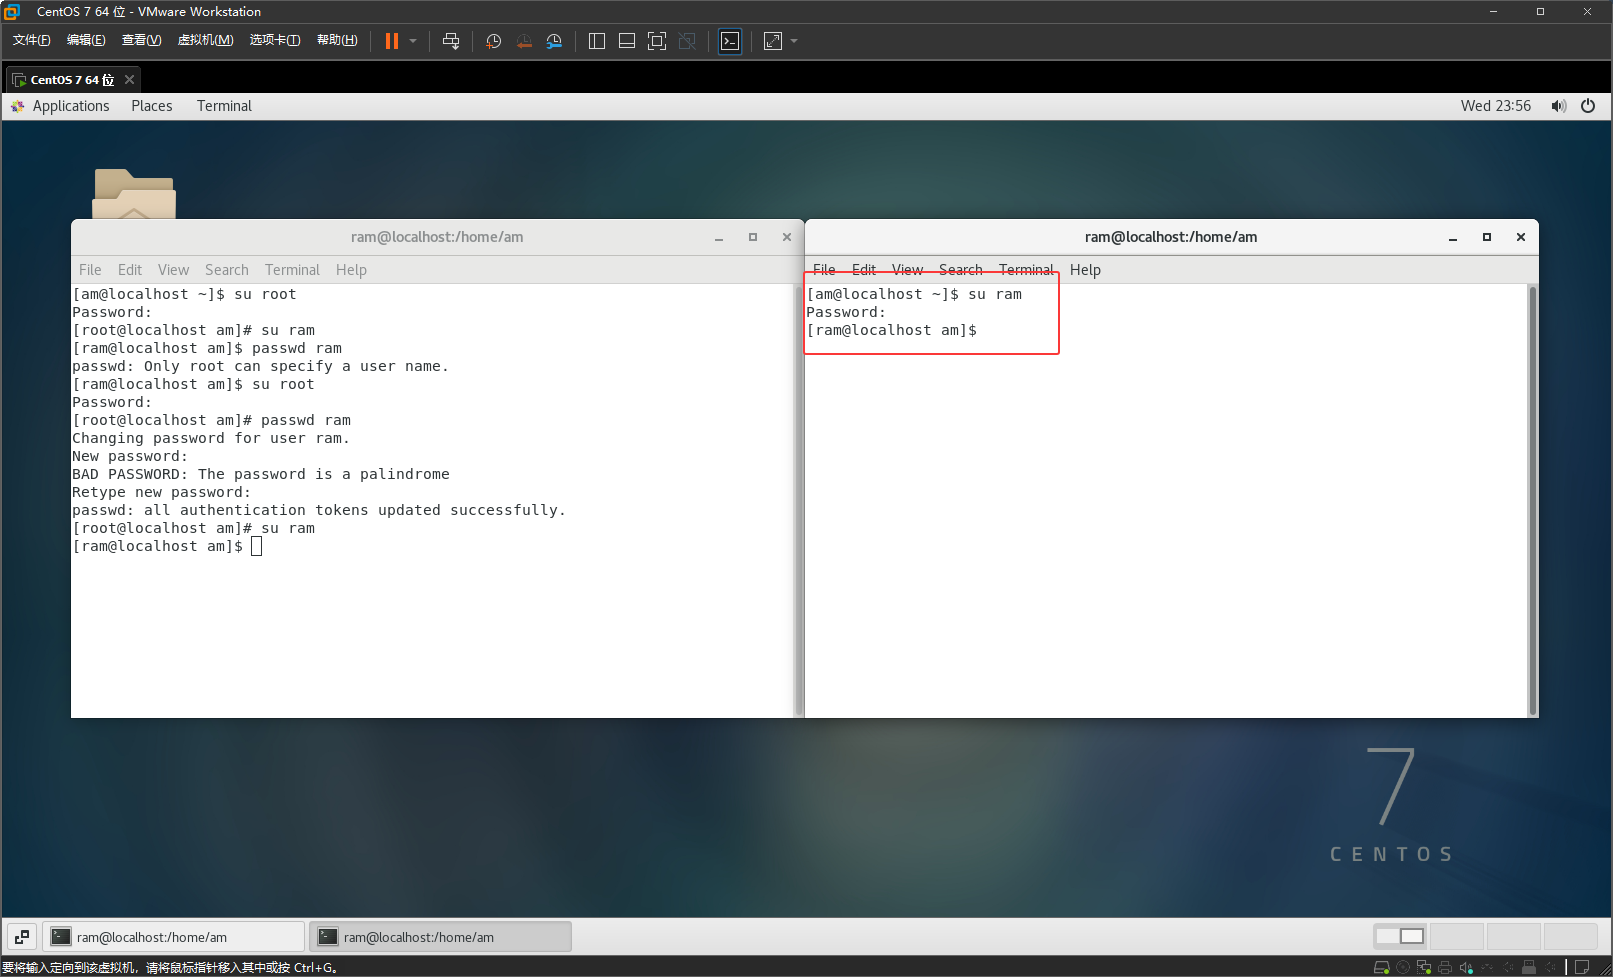Open Search menu in right terminal window
This screenshot has height=977, width=1613.
[961, 270]
